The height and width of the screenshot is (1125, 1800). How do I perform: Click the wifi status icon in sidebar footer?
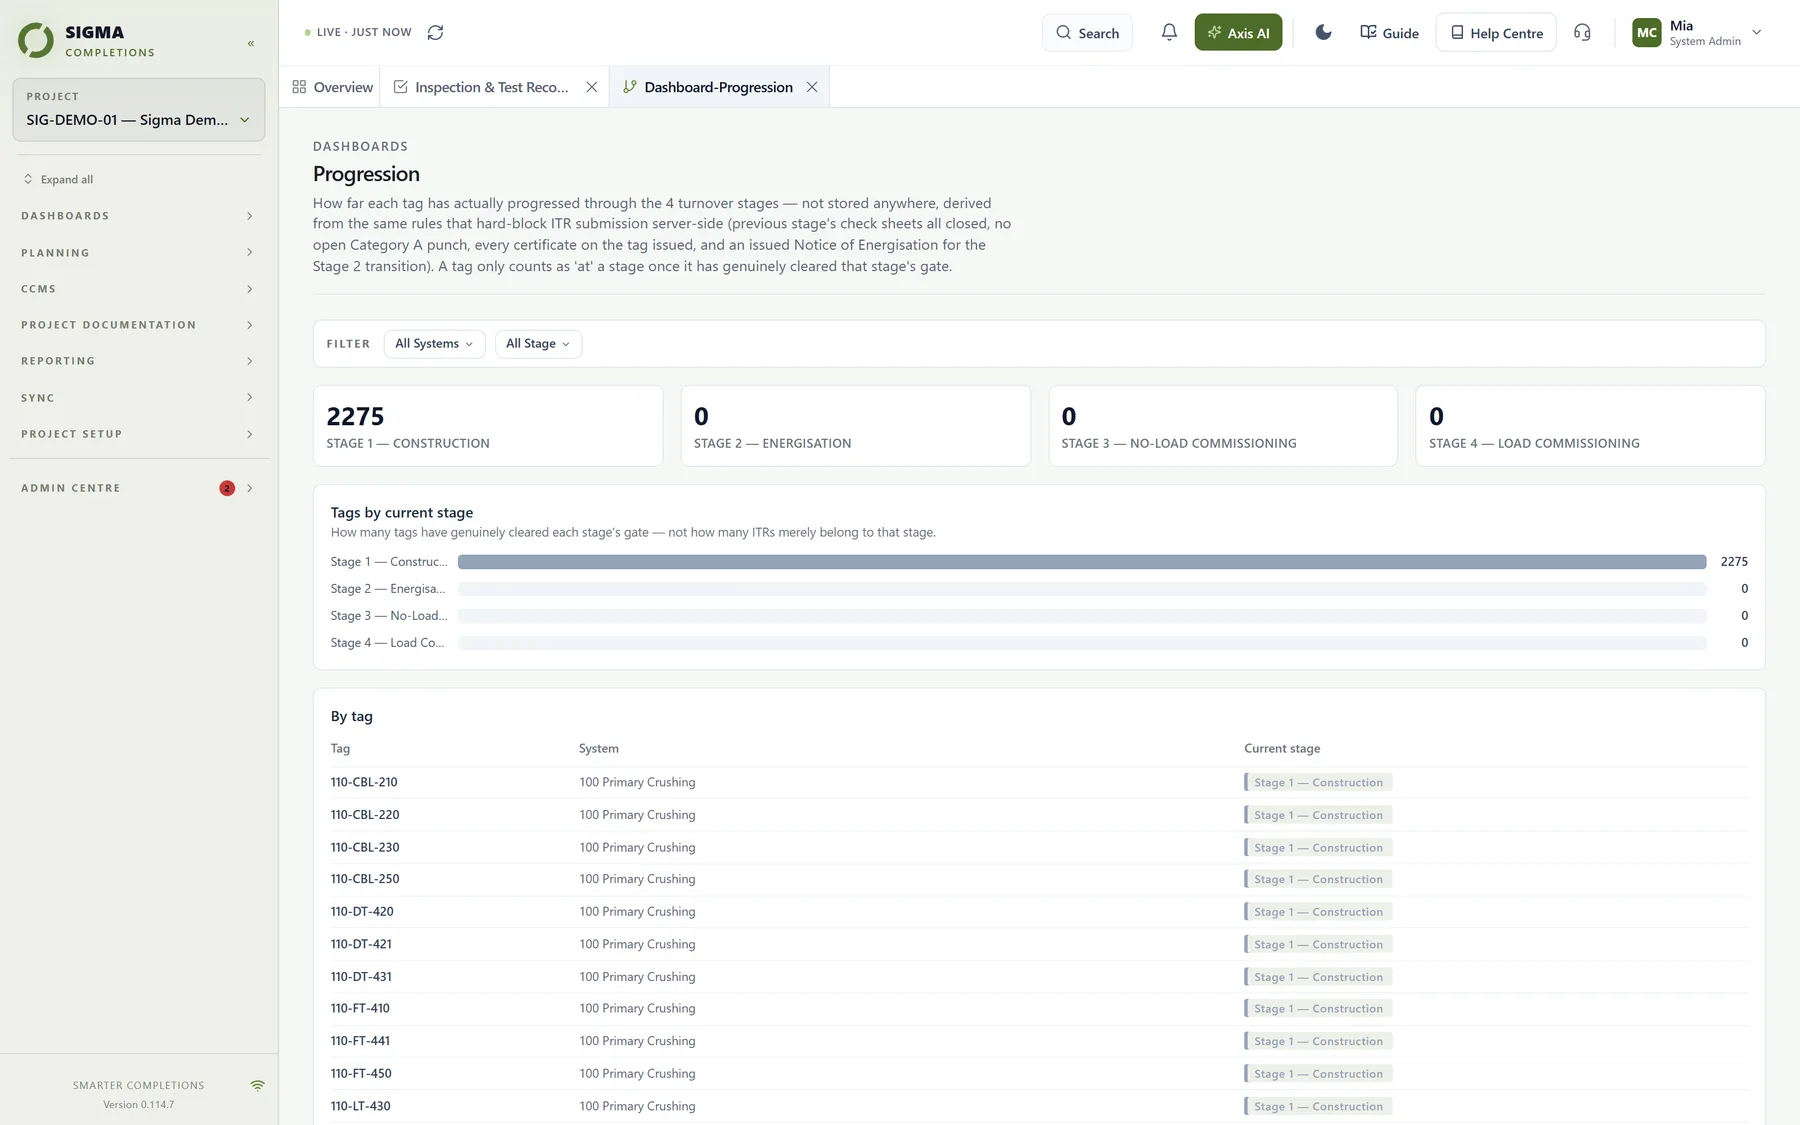[258, 1085]
